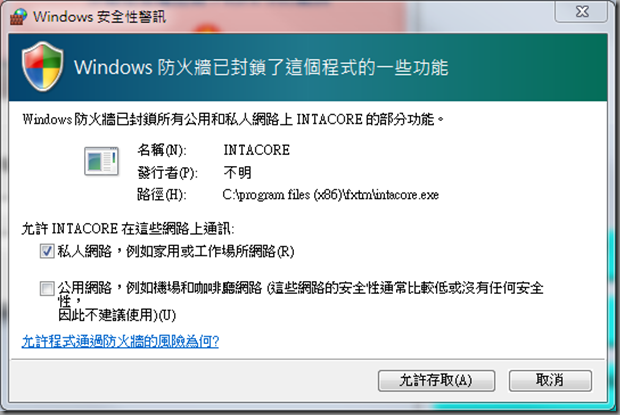The height and width of the screenshot is (415, 620).
Task: Close the Windows 安全性警訊 dialog
Action: point(581,12)
